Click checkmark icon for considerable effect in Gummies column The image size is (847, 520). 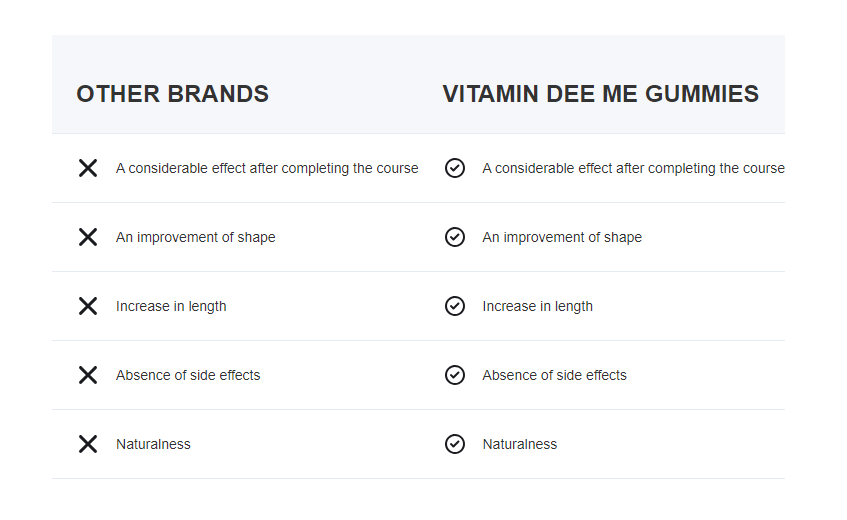click(455, 168)
